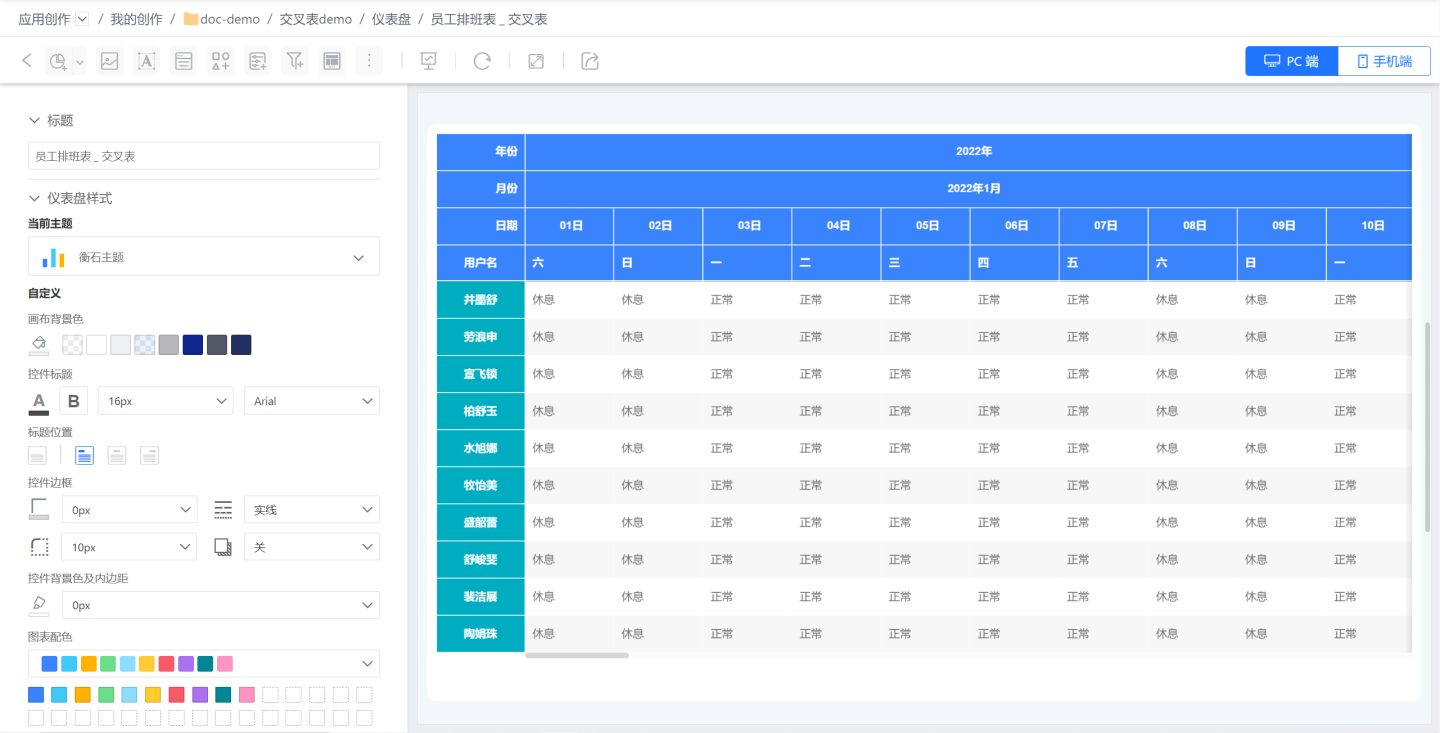This screenshot has width=1440, height=733.
Task: Click the back arrow in the toolbar
Action: [x=27, y=61]
